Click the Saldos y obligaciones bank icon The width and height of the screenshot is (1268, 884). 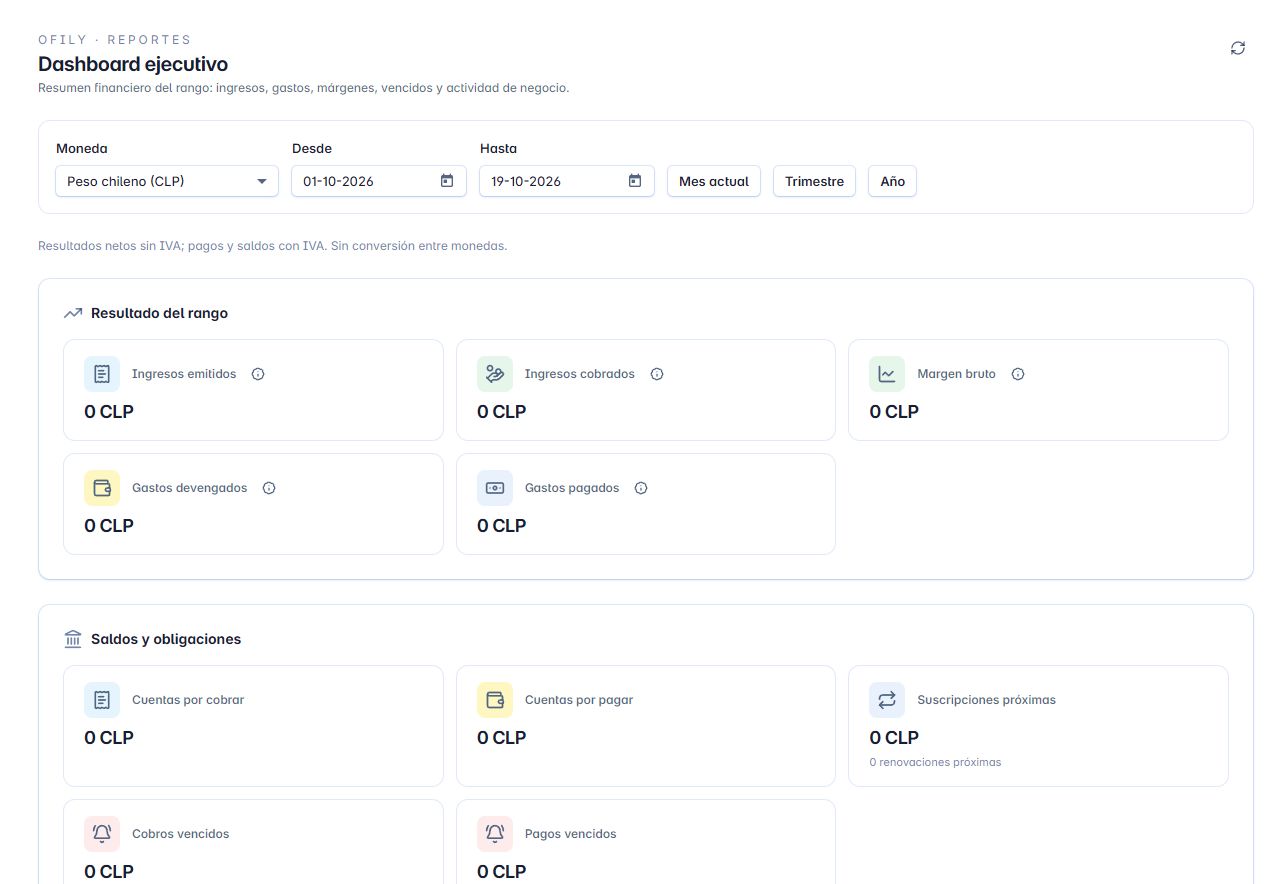(x=73, y=639)
